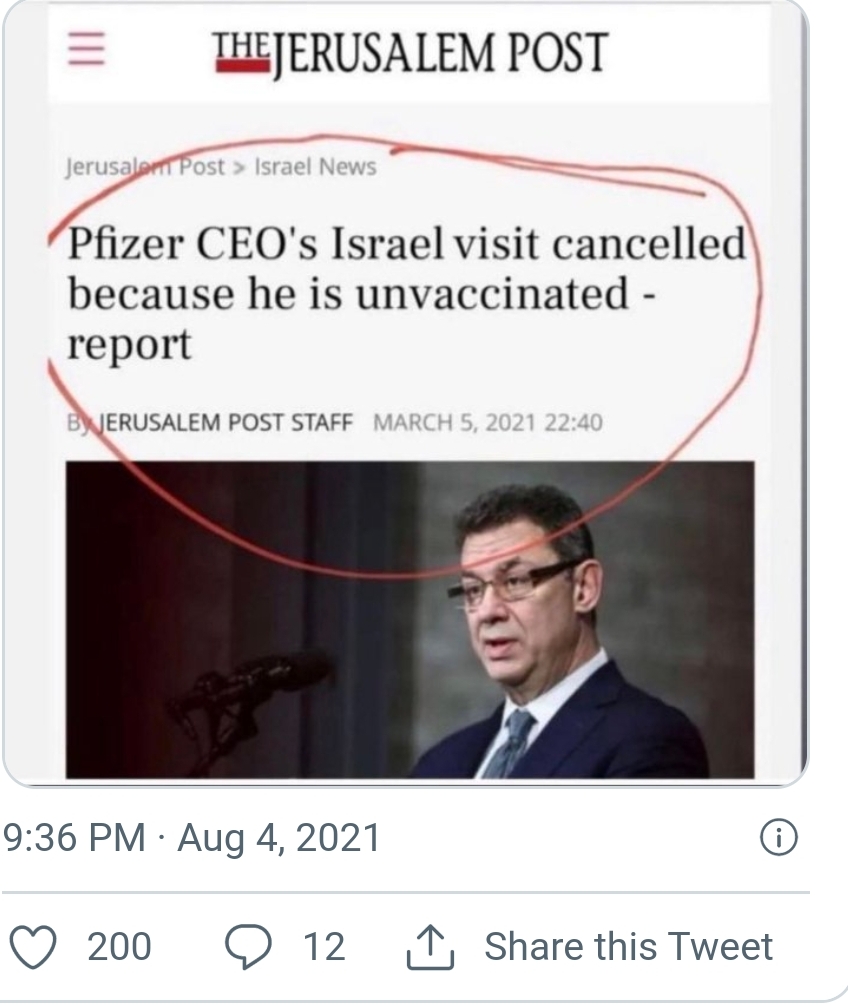Screen dimensions: 848x1005
Task: Click the Jerusalem Post Staff byline
Action: 210,422
